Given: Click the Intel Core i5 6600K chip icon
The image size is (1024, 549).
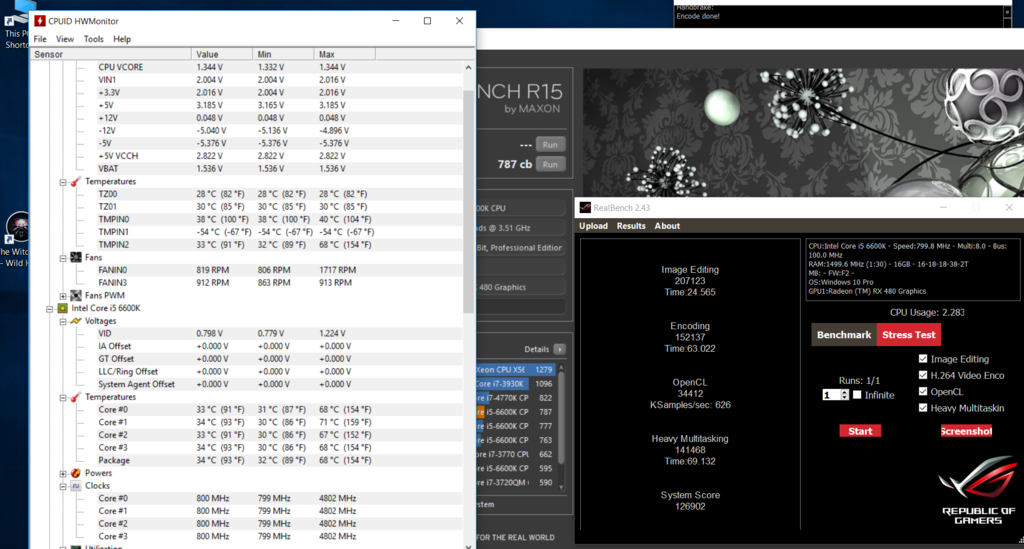Looking at the screenshot, I should coord(63,308).
